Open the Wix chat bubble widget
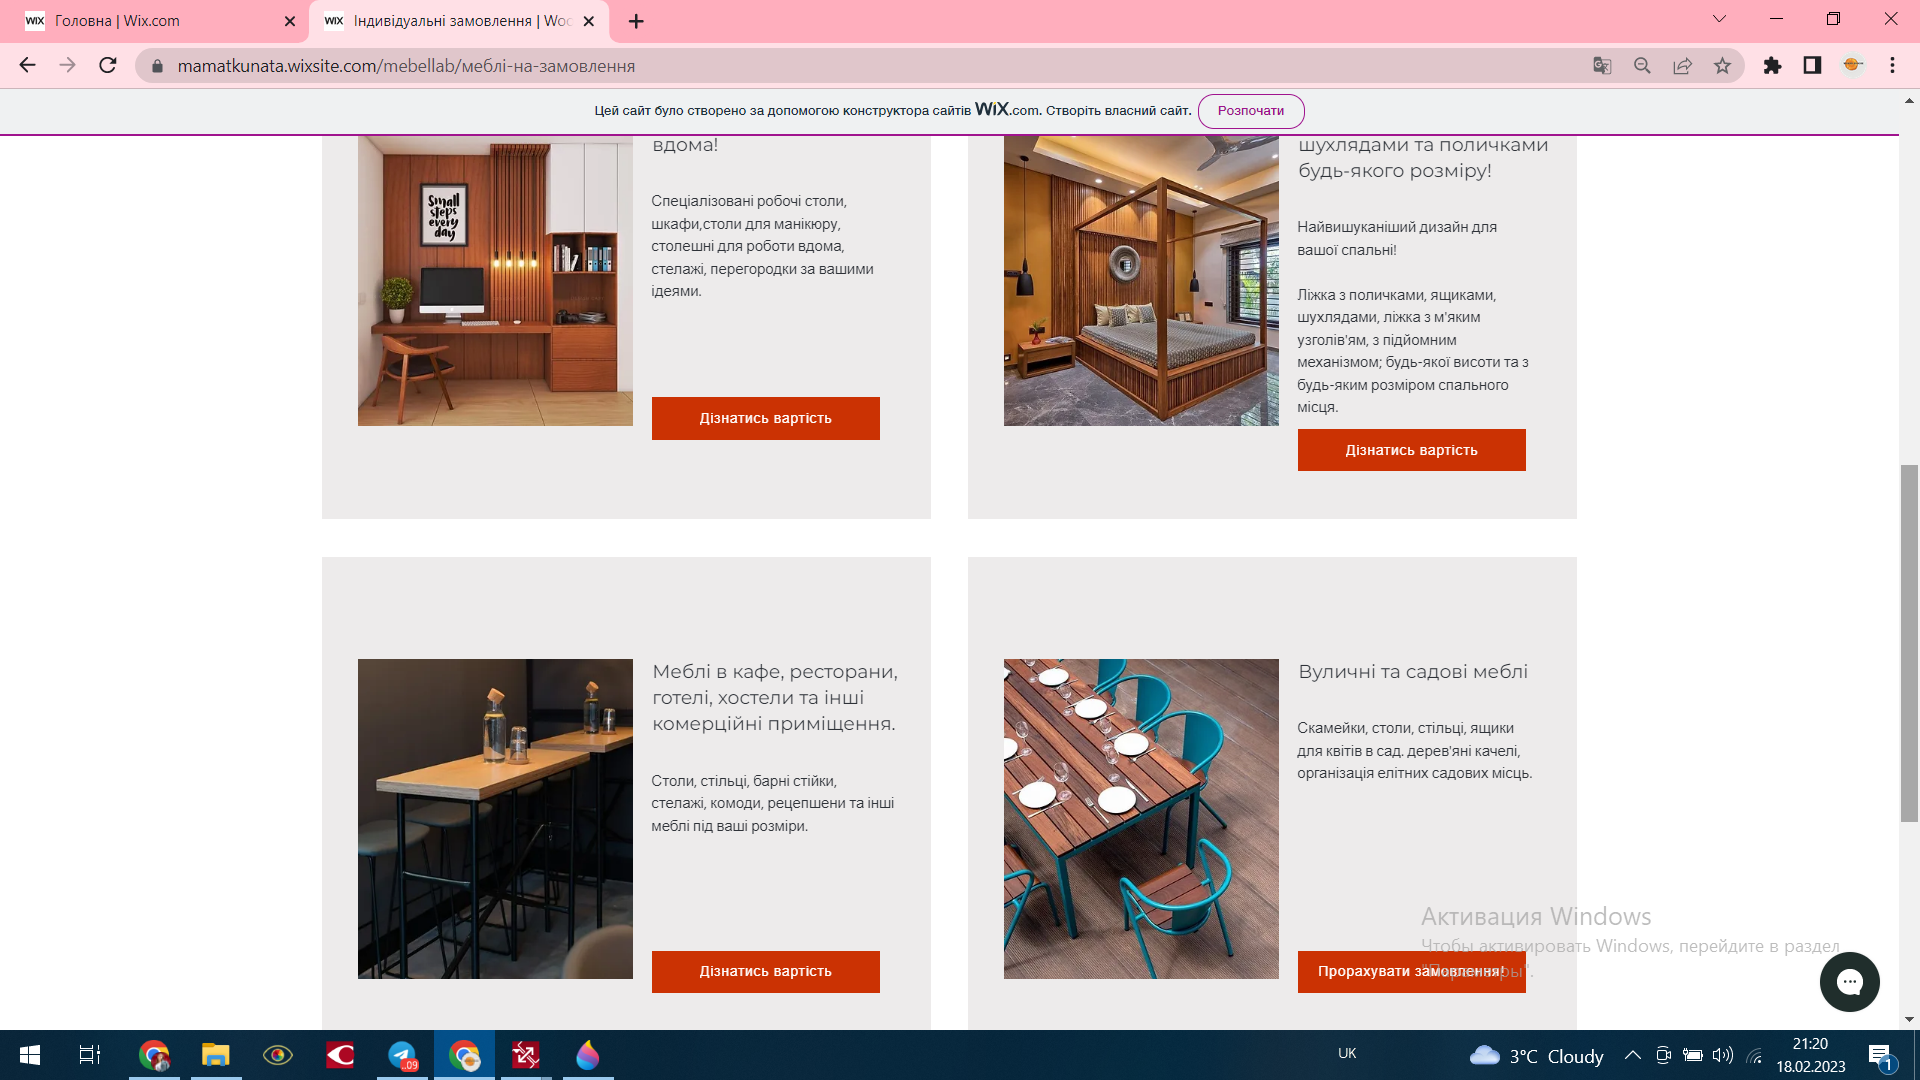The width and height of the screenshot is (1920, 1080). coord(1849,982)
